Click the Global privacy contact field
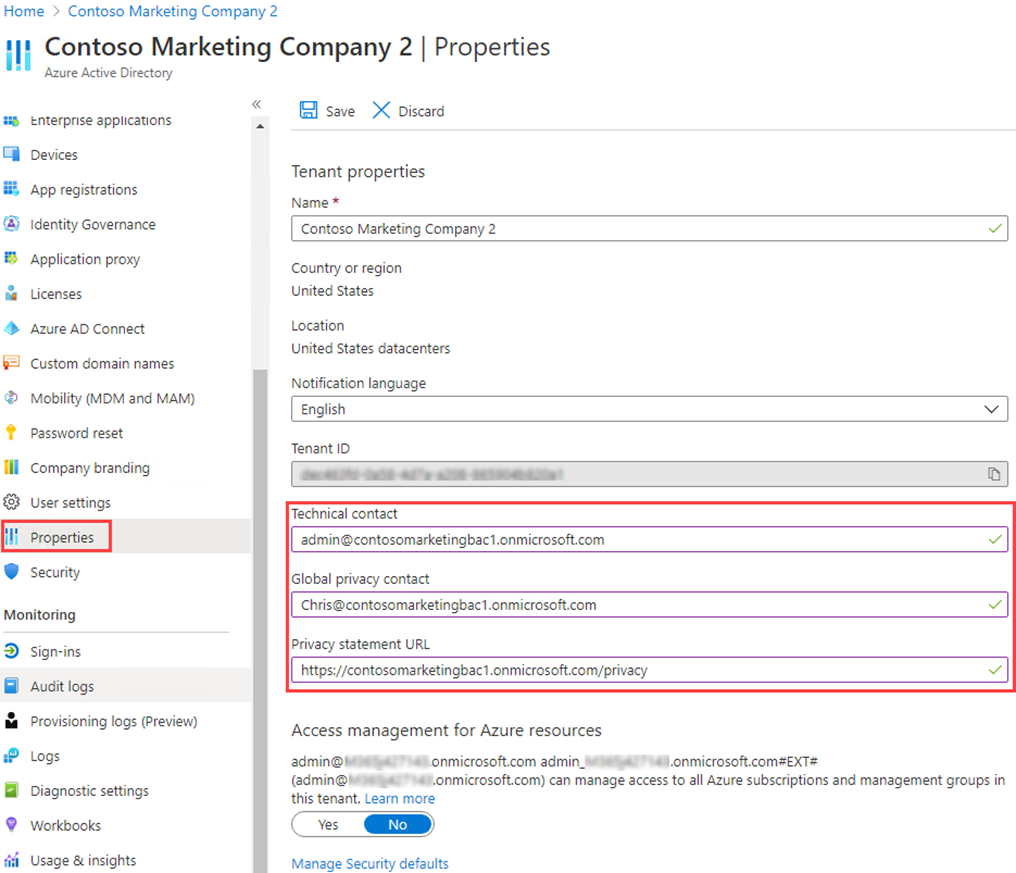The height and width of the screenshot is (873, 1016). (x=649, y=605)
